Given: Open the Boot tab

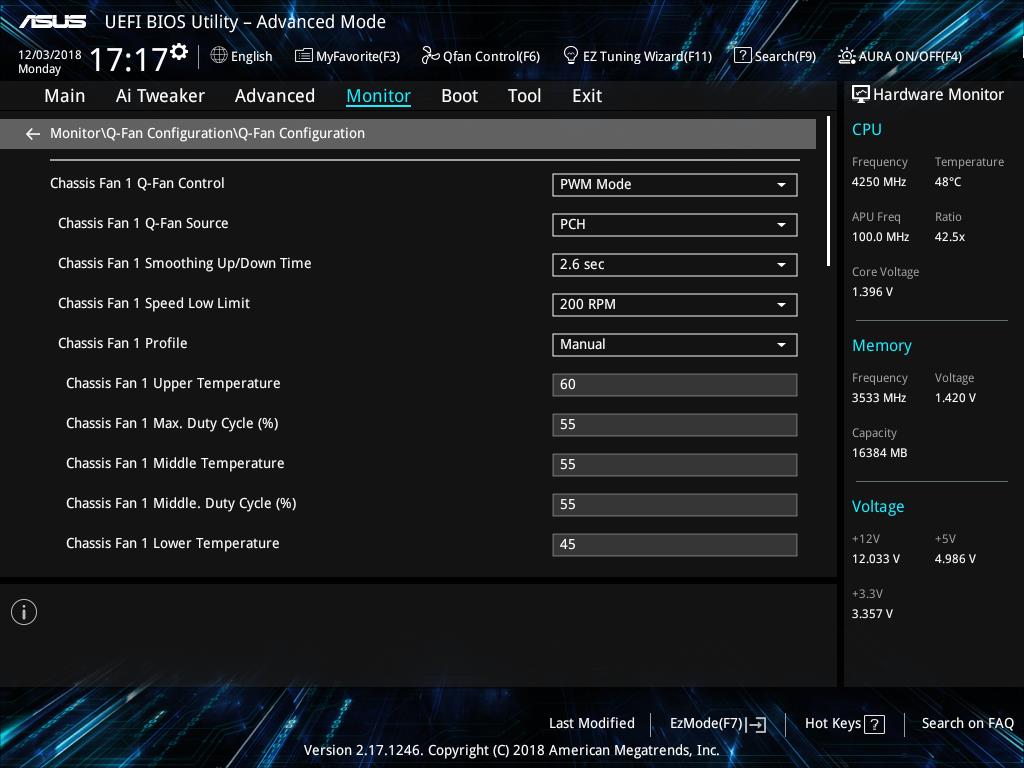Looking at the screenshot, I should 460,96.
